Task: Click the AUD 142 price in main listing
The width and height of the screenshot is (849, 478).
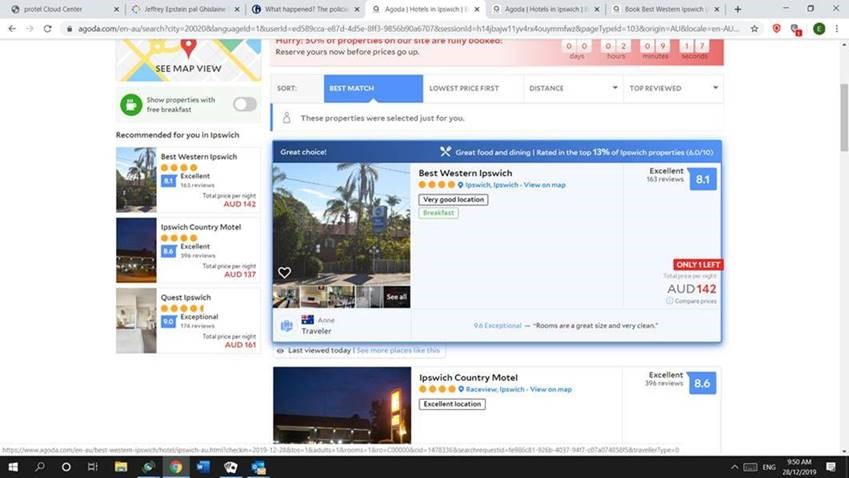Action: (x=691, y=289)
